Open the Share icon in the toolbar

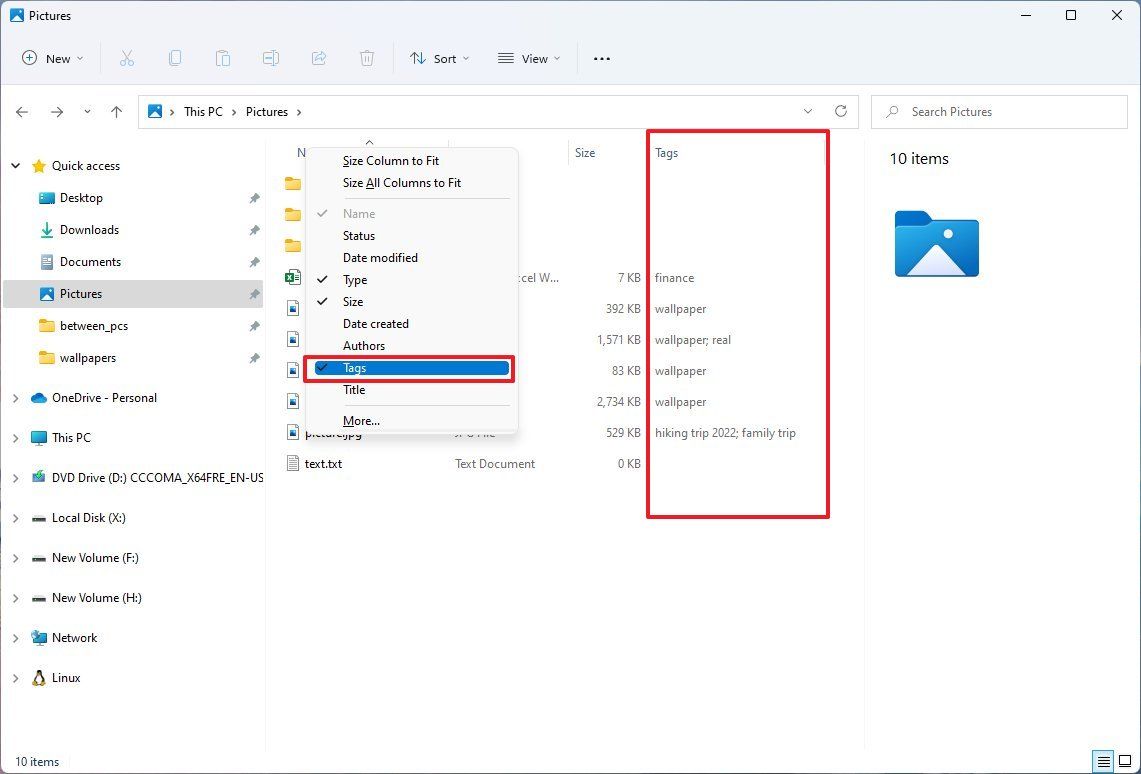pyautogui.click(x=319, y=58)
